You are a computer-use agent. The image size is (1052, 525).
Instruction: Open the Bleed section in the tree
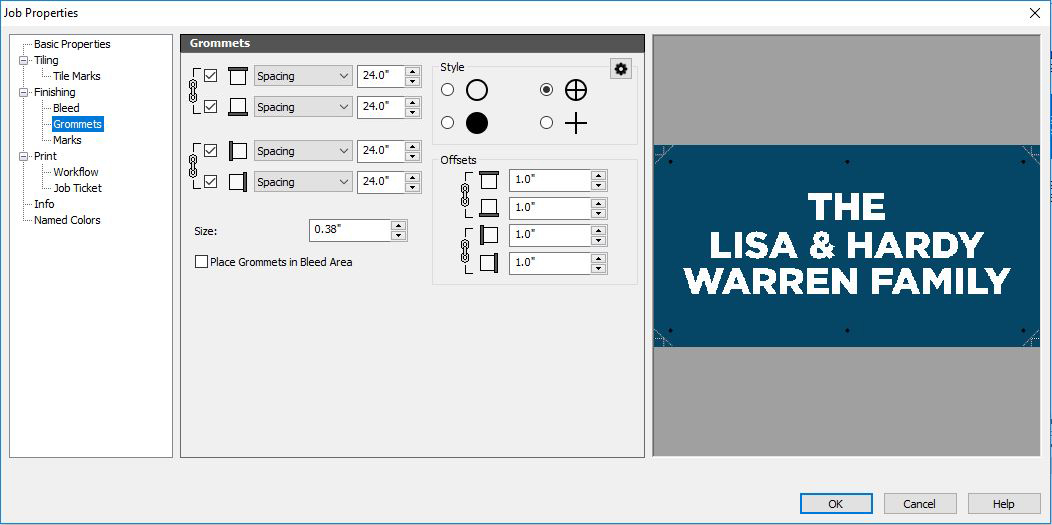pos(66,108)
